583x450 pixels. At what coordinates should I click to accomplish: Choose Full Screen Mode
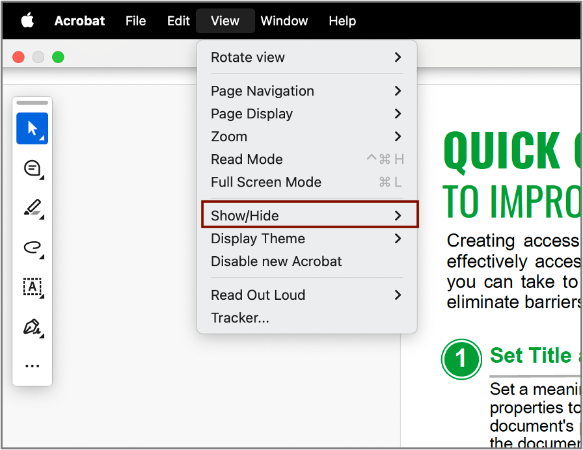307,182
